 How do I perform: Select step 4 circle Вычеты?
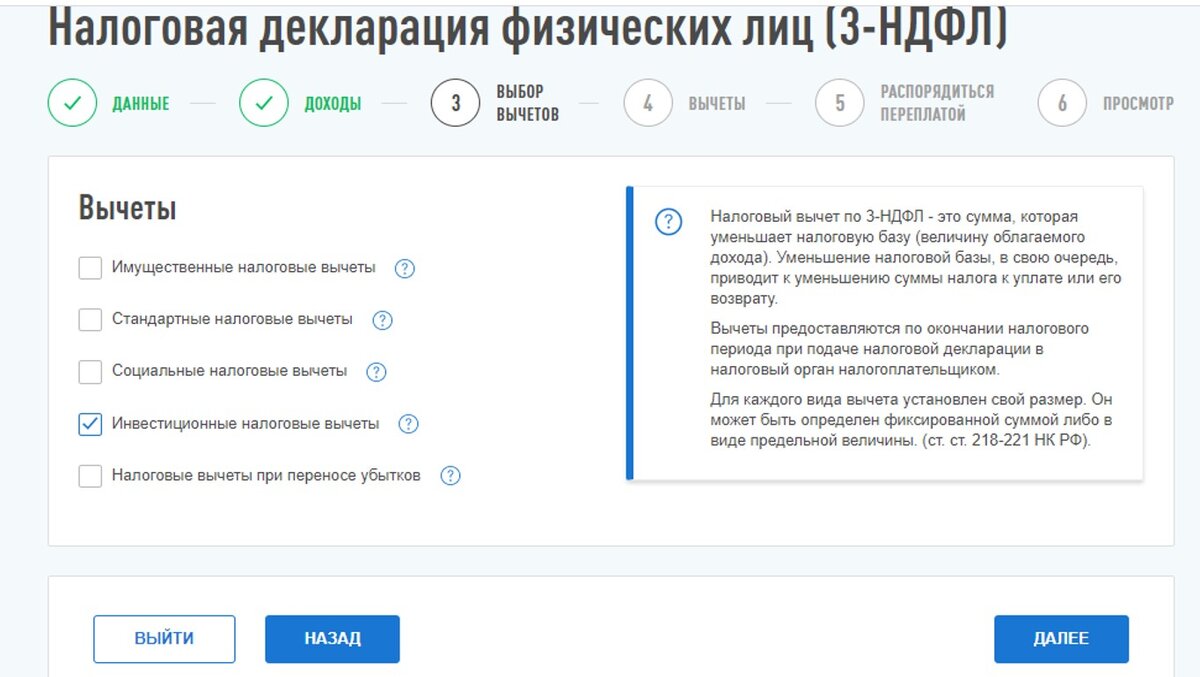click(x=648, y=103)
